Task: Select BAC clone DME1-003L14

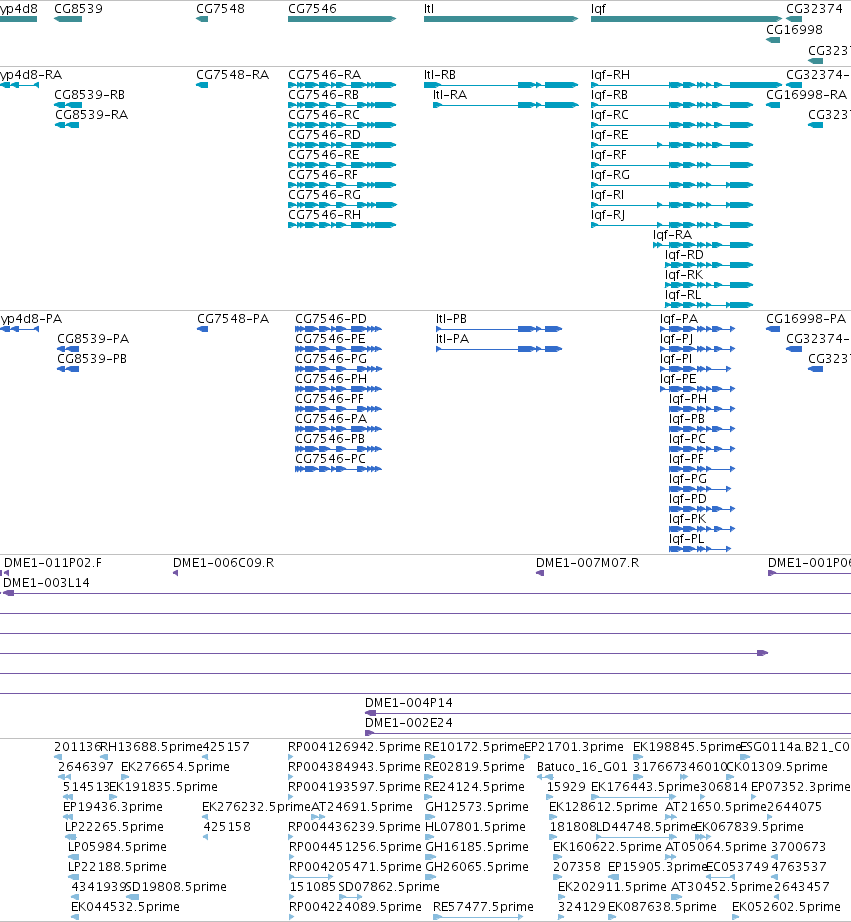Action: [46, 583]
